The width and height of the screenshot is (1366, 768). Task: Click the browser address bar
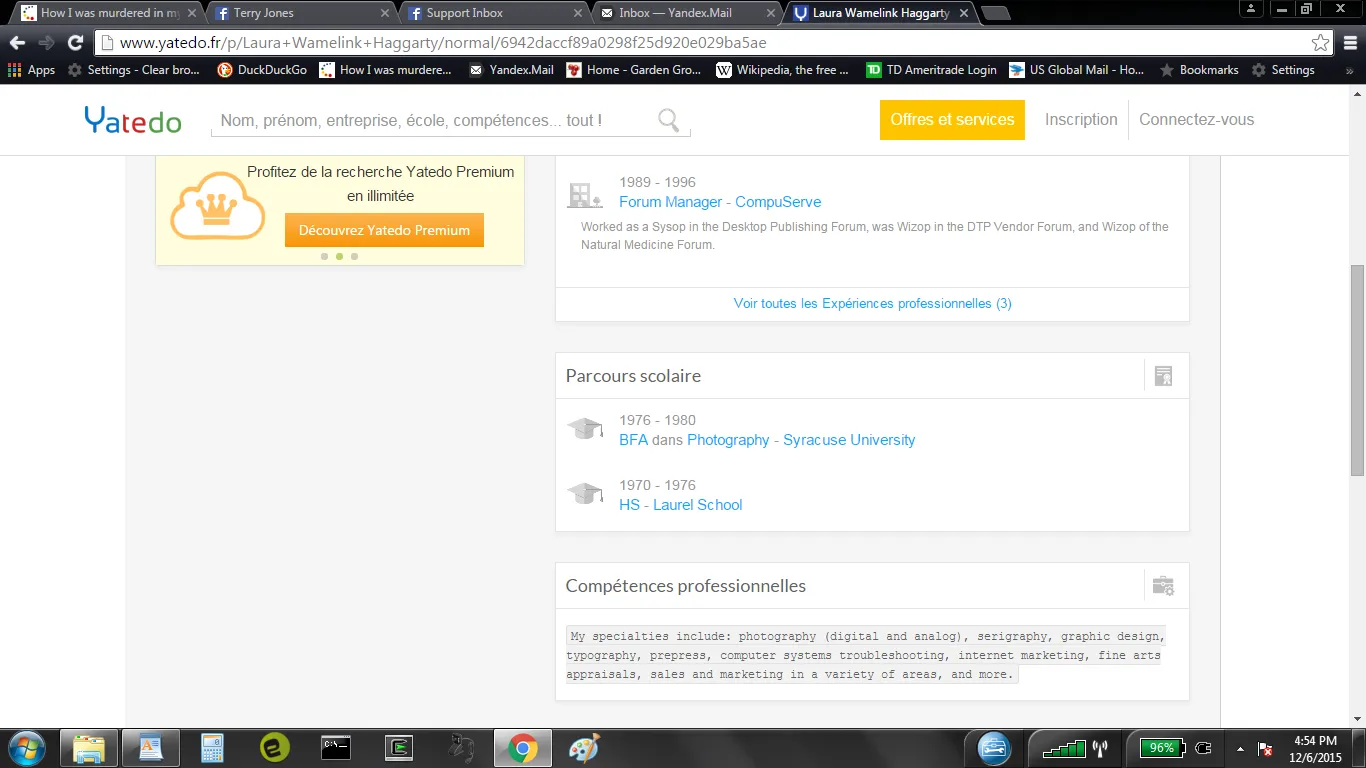(x=700, y=43)
